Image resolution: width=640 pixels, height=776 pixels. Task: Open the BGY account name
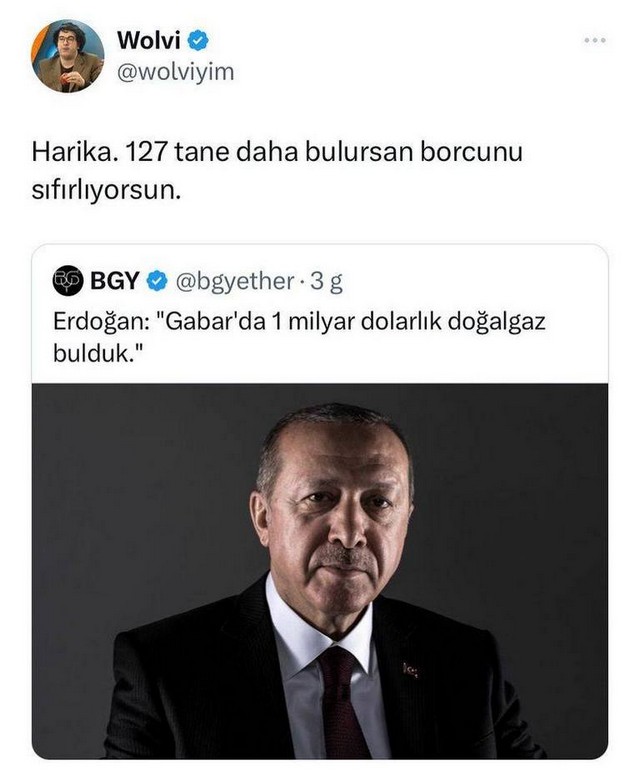(114, 281)
